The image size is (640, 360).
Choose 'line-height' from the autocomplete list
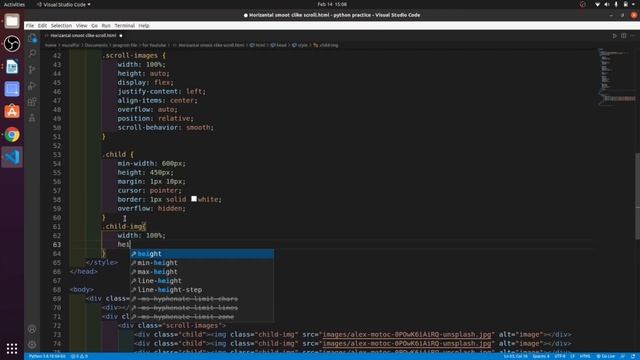(202, 281)
